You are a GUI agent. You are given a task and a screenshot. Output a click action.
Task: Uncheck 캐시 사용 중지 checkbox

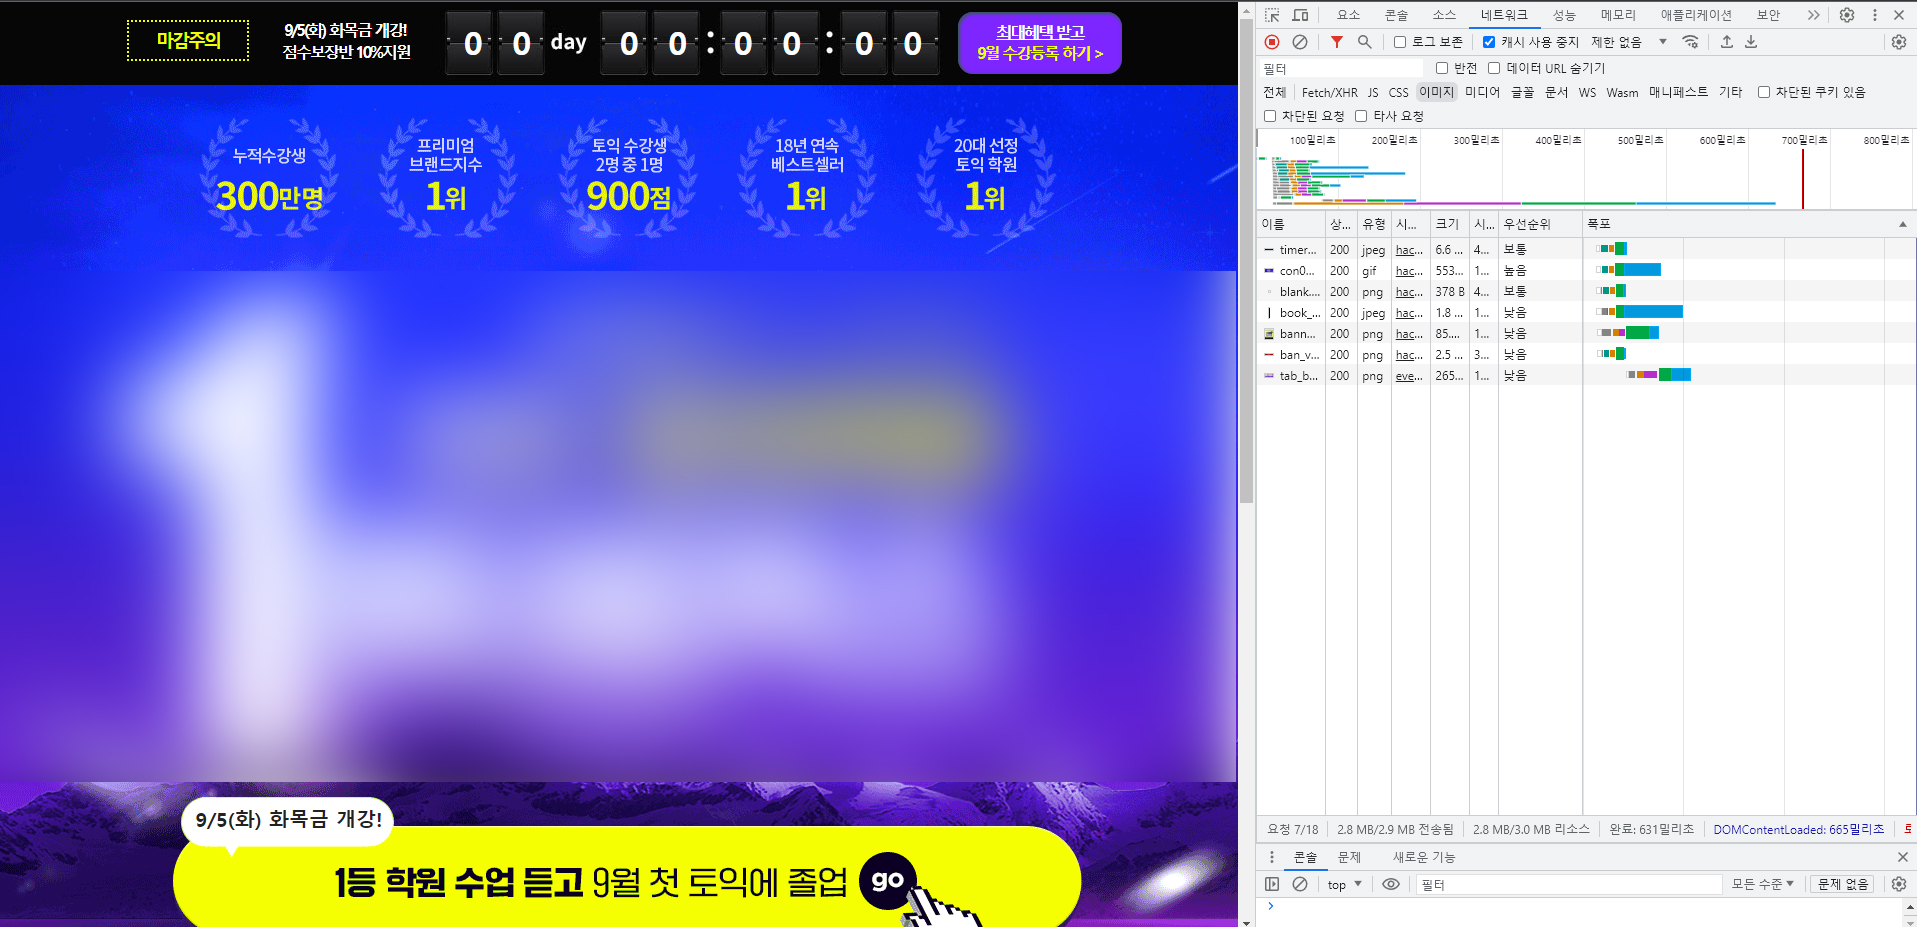[1489, 42]
